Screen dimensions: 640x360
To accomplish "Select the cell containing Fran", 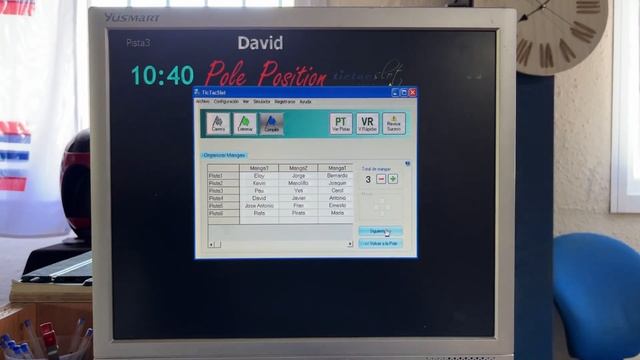I will (298, 205).
